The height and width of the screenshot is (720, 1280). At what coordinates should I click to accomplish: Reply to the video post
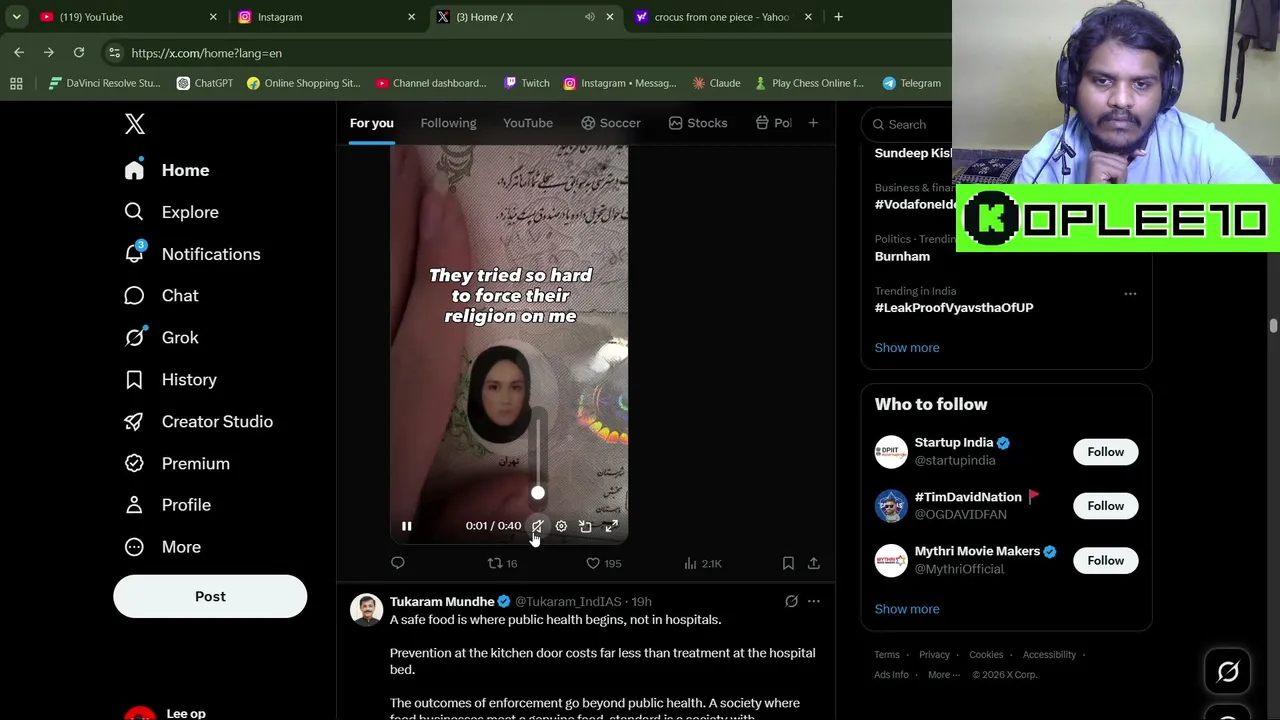coord(398,564)
